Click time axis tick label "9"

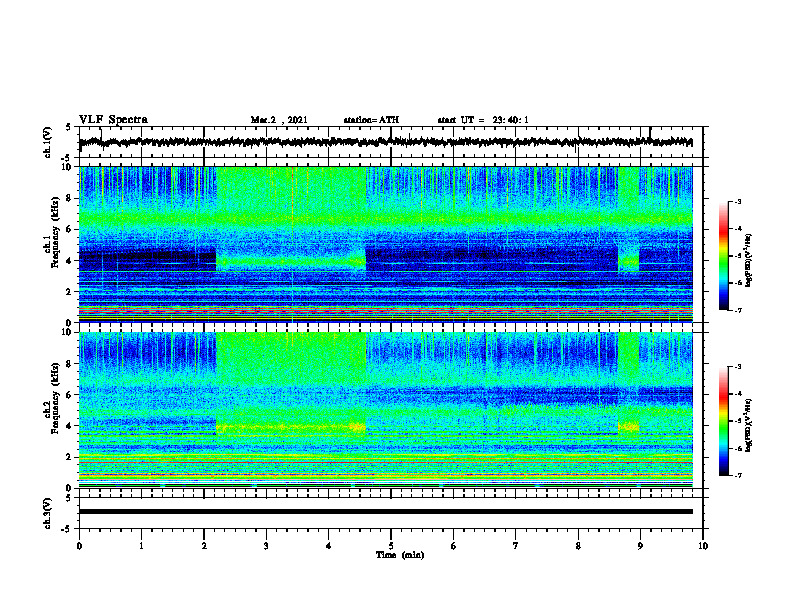point(640,546)
